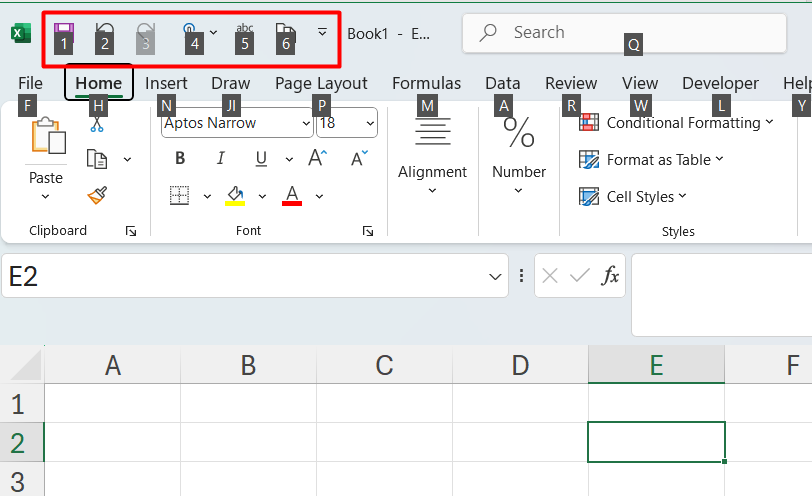
Task: Open the Review tab
Action: coord(571,83)
